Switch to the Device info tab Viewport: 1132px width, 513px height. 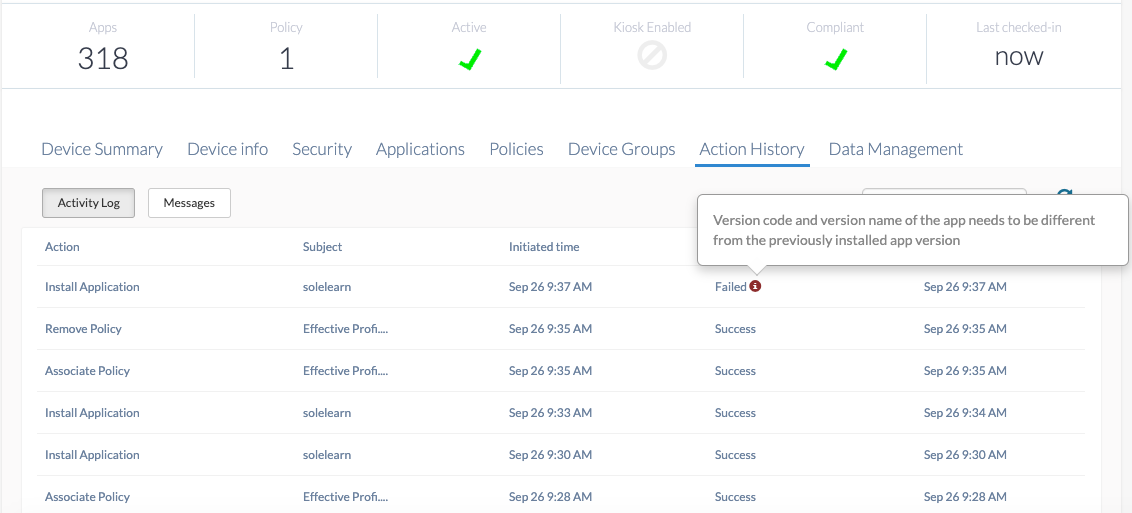coord(227,149)
